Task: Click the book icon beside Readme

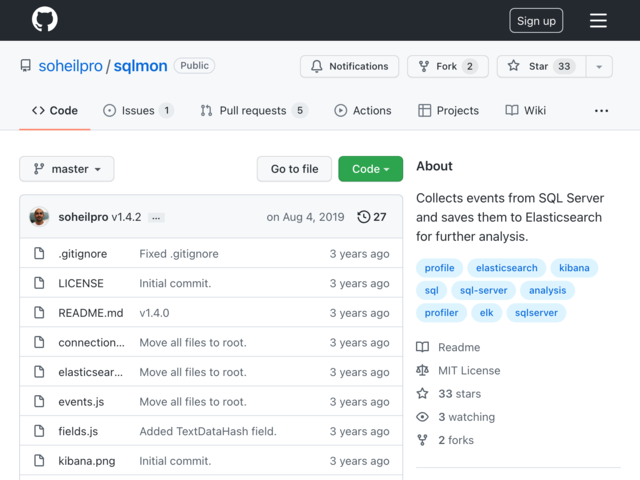Action: click(x=422, y=347)
